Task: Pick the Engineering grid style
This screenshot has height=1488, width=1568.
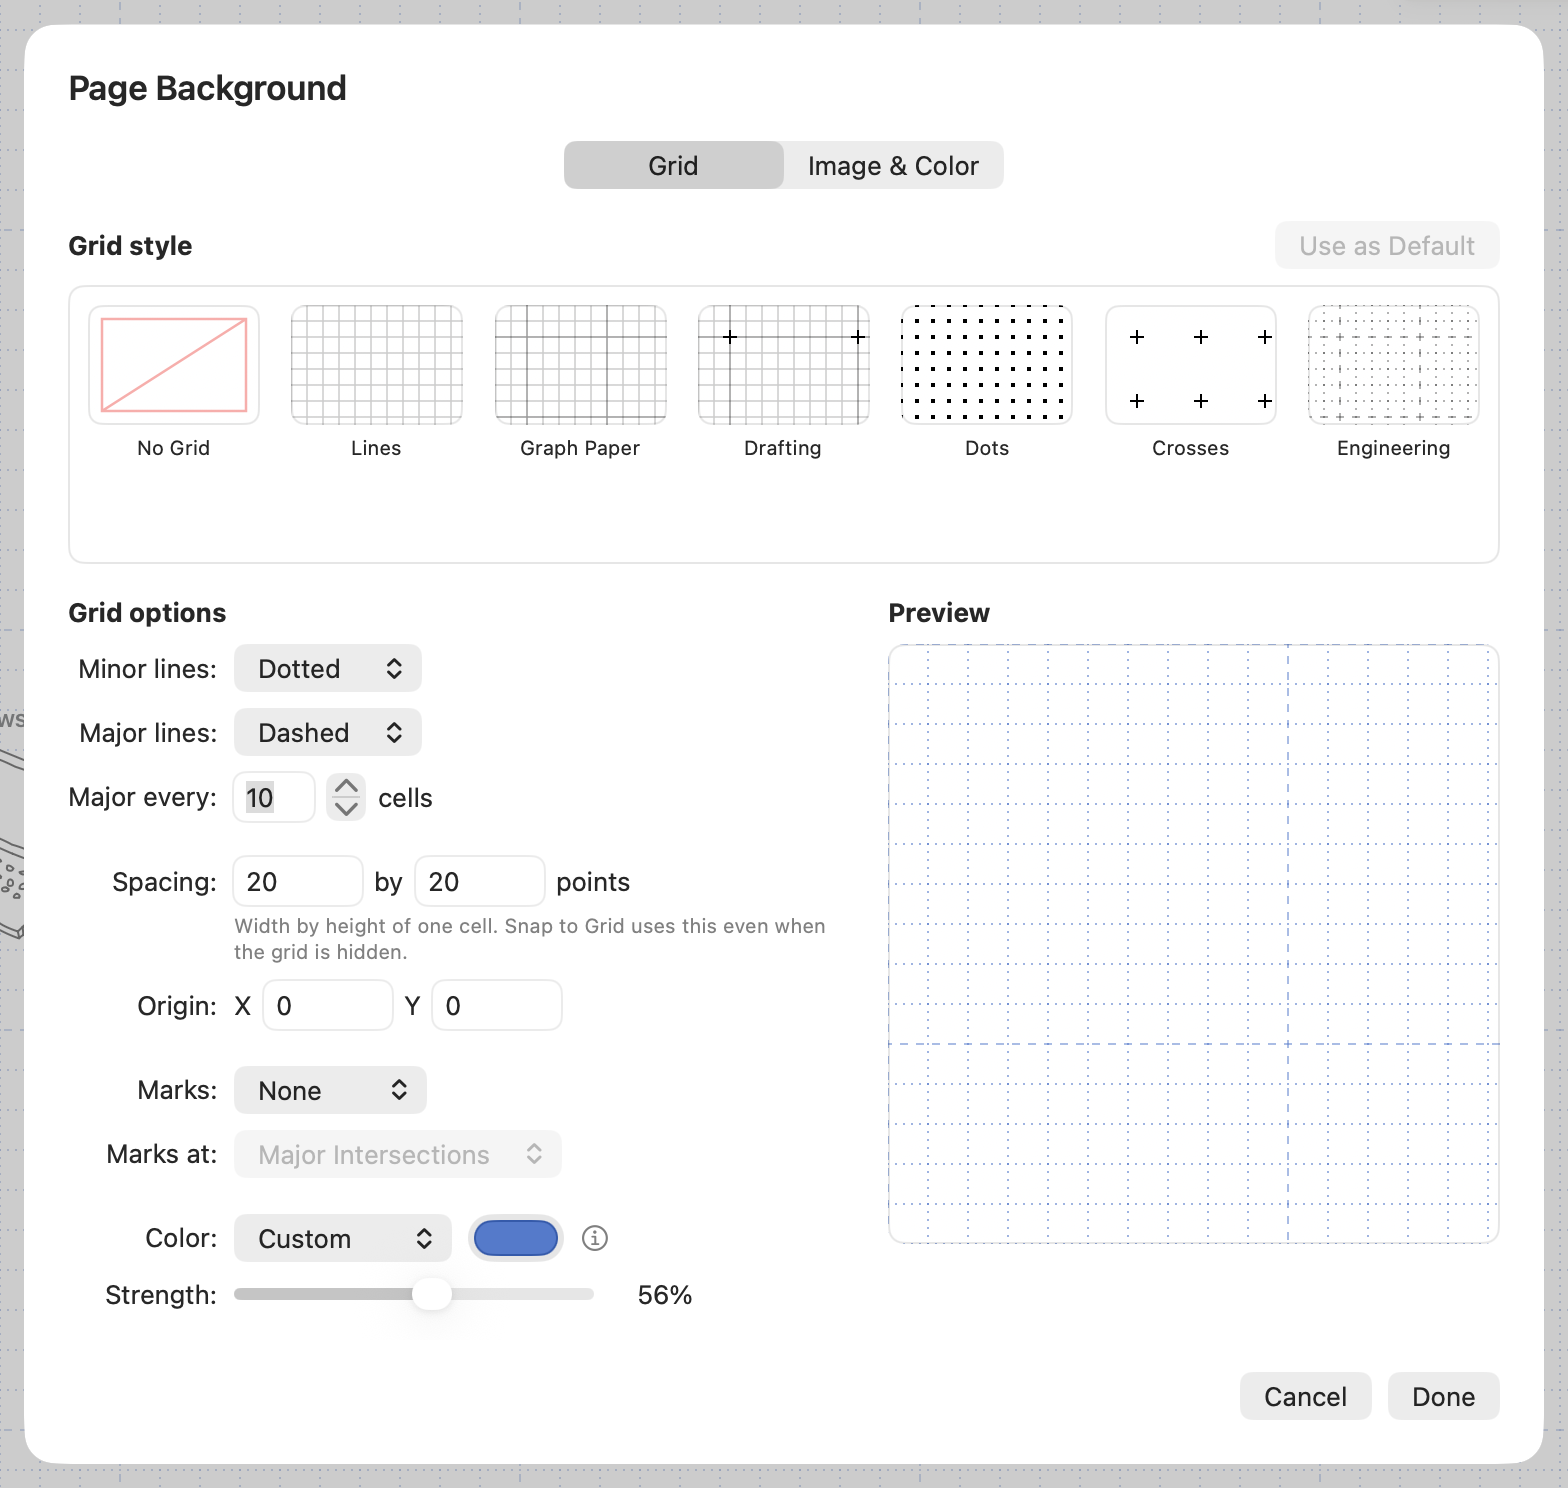Action: pos(1394,365)
